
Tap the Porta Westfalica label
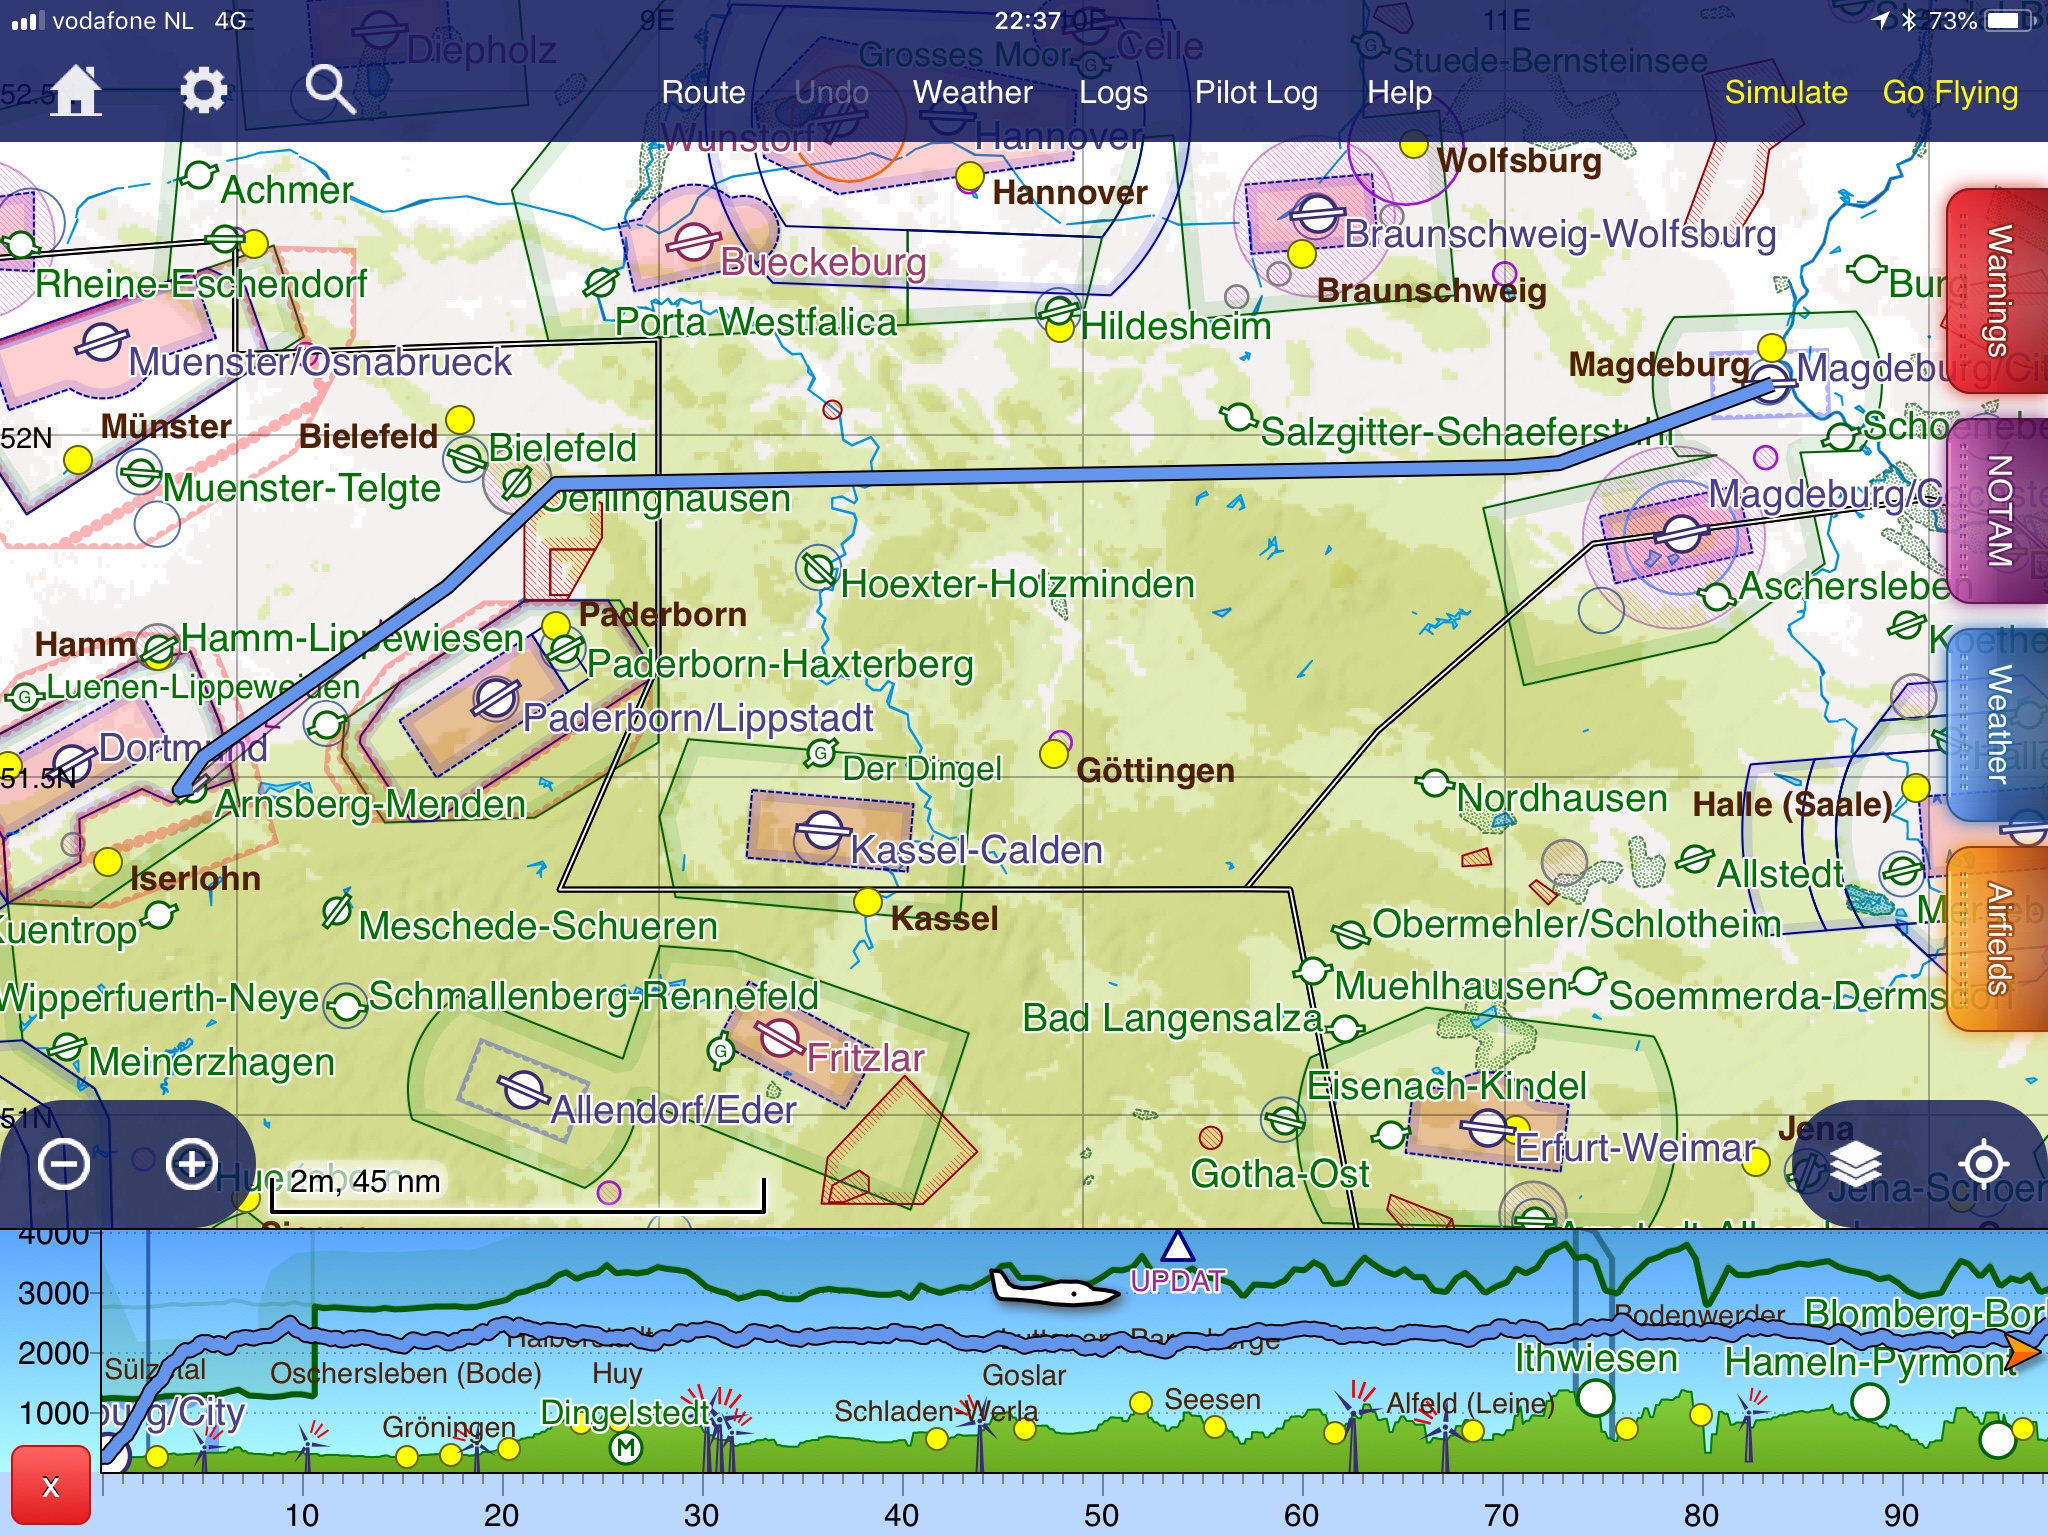coord(756,322)
